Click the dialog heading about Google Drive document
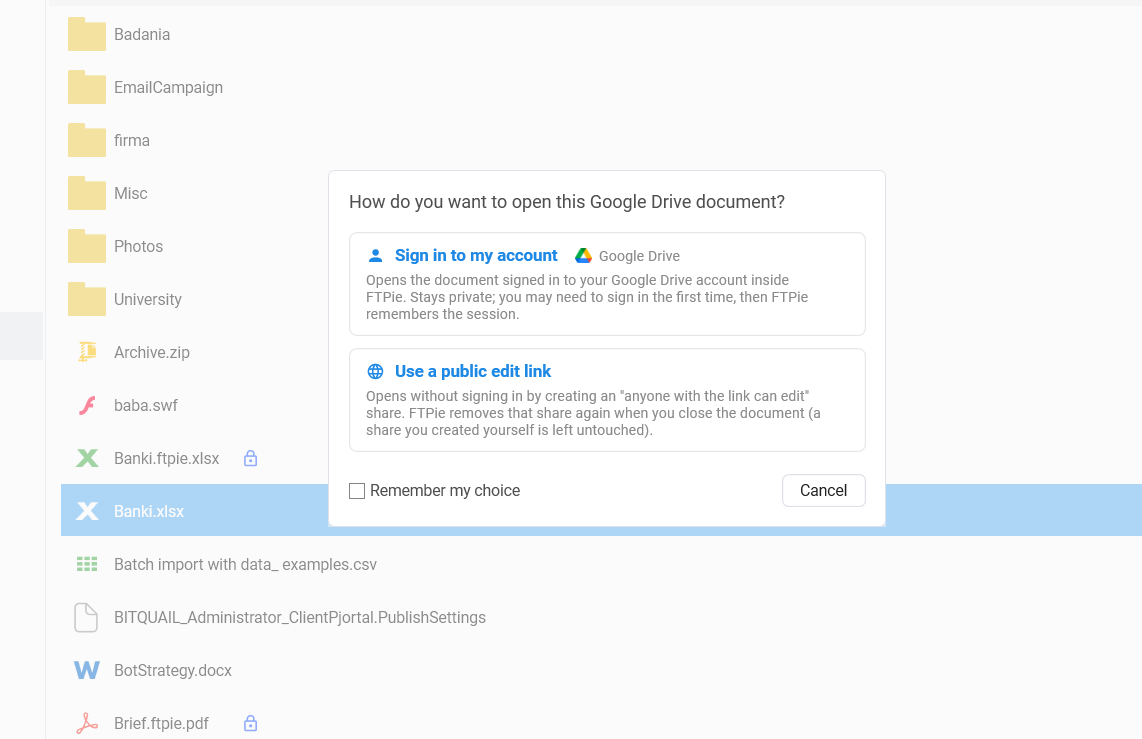Image resolution: width=1142 pixels, height=739 pixels. point(567,202)
